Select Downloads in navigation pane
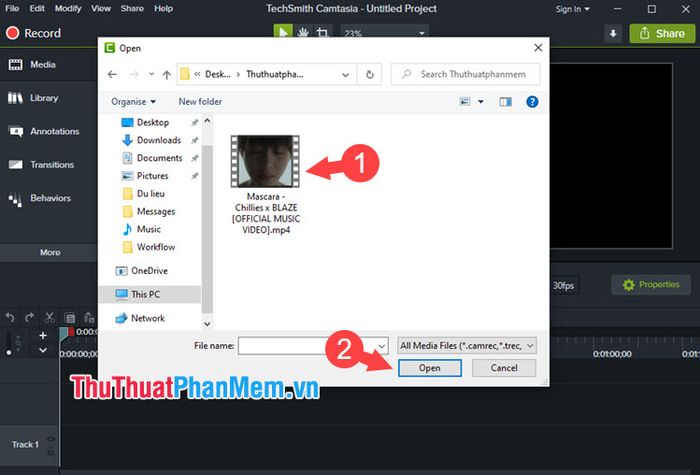The height and width of the screenshot is (475, 700). [x=159, y=140]
